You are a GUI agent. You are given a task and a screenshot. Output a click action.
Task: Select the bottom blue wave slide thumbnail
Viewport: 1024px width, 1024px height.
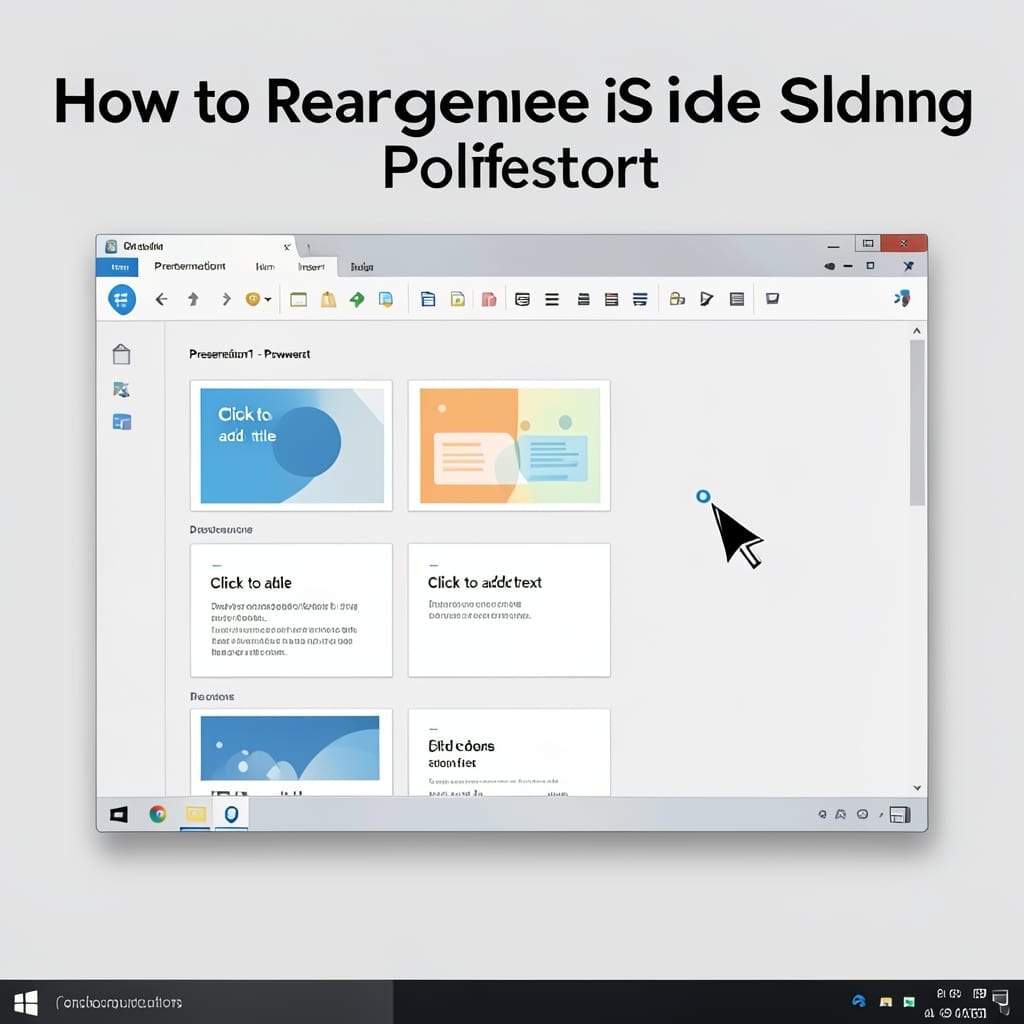291,752
